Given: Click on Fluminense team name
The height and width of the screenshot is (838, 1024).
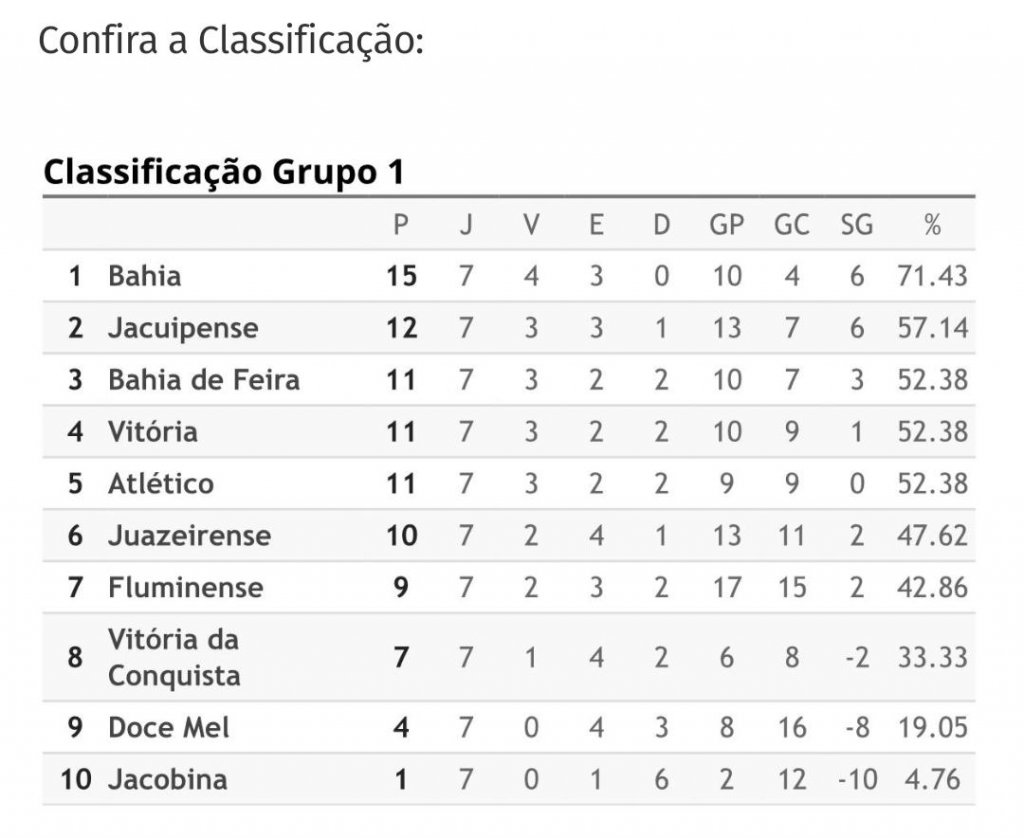Looking at the screenshot, I should point(185,587).
